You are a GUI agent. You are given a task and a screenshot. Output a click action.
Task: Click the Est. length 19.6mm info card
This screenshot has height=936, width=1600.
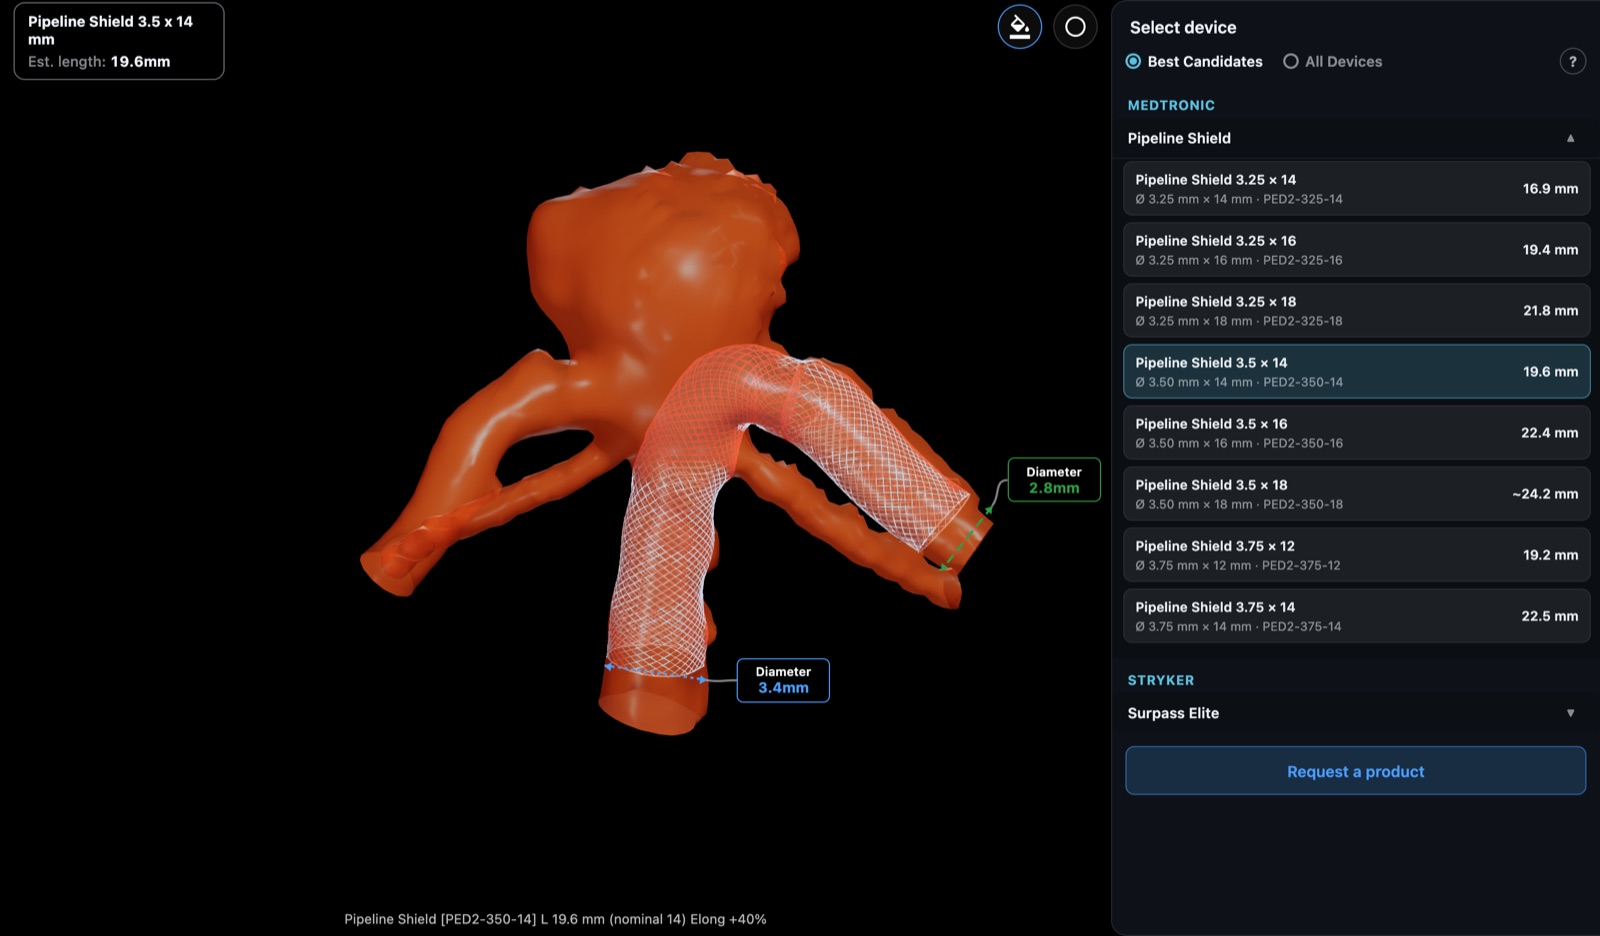[119, 41]
